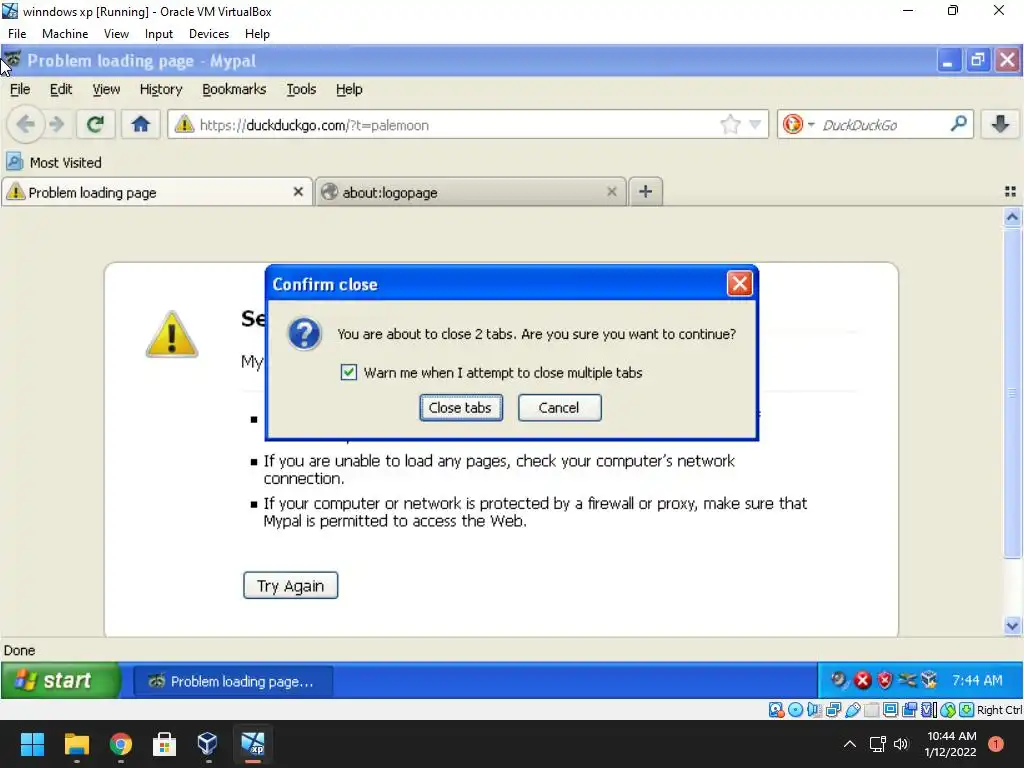Click the red X tray icon in XP
The width and height of the screenshot is (1024, 768).
click(862, 680)
